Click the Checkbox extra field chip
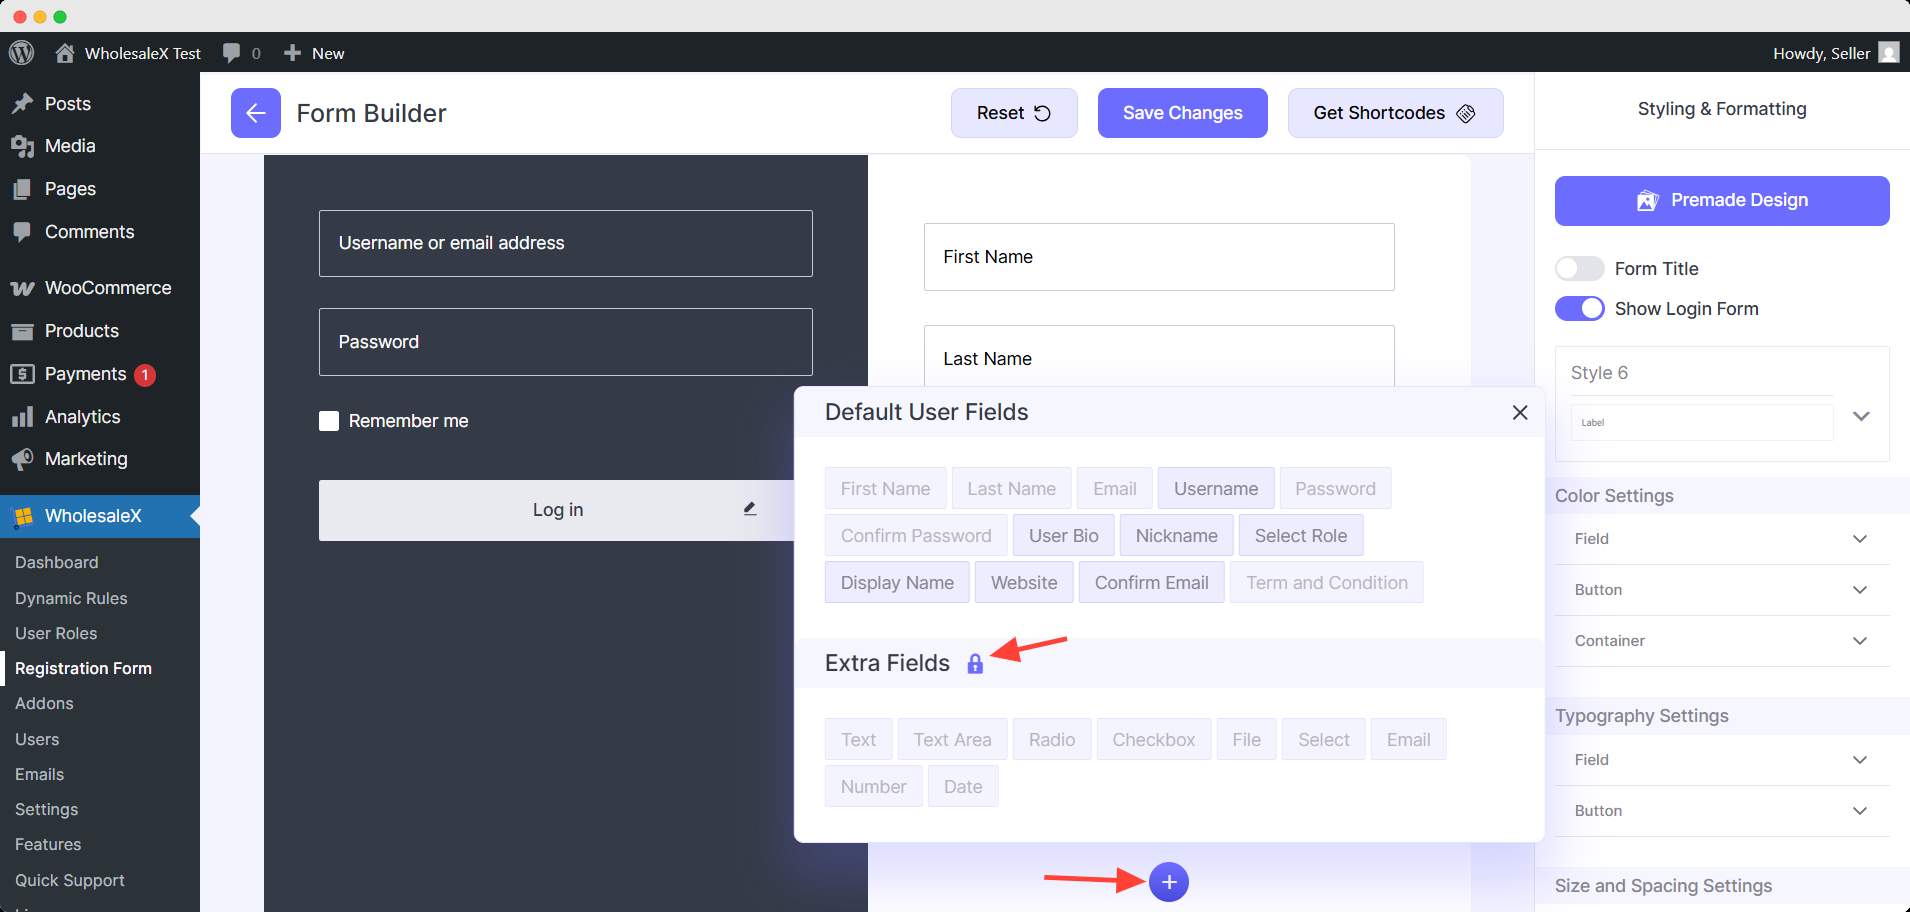This screenshot has height=912, width=1910. point(1154,739)
